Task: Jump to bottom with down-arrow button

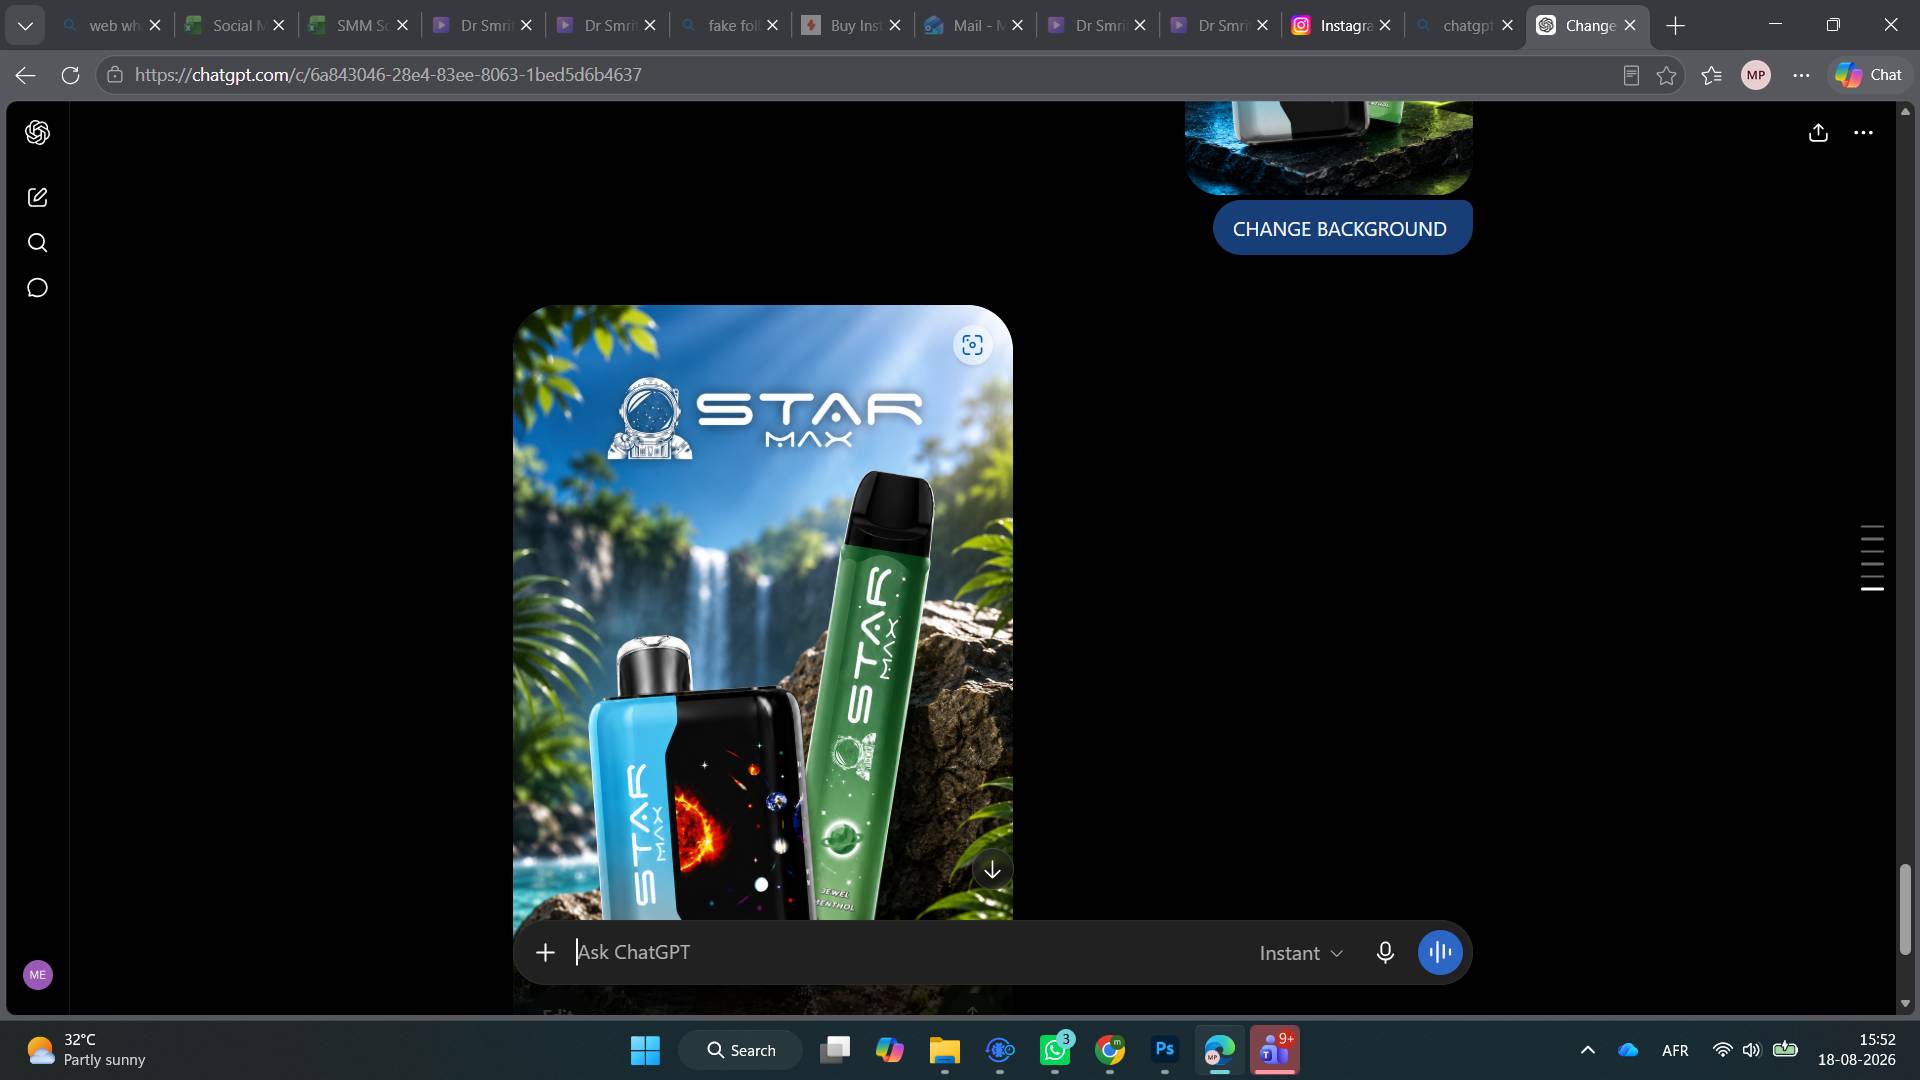Action: [992, 870]
